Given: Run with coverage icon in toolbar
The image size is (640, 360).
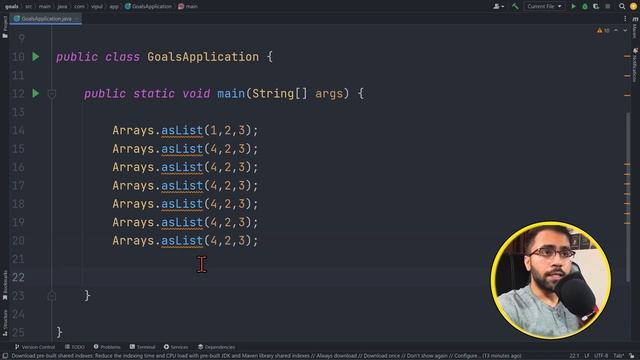Looking at the screenshot, I should pos(596,6).
